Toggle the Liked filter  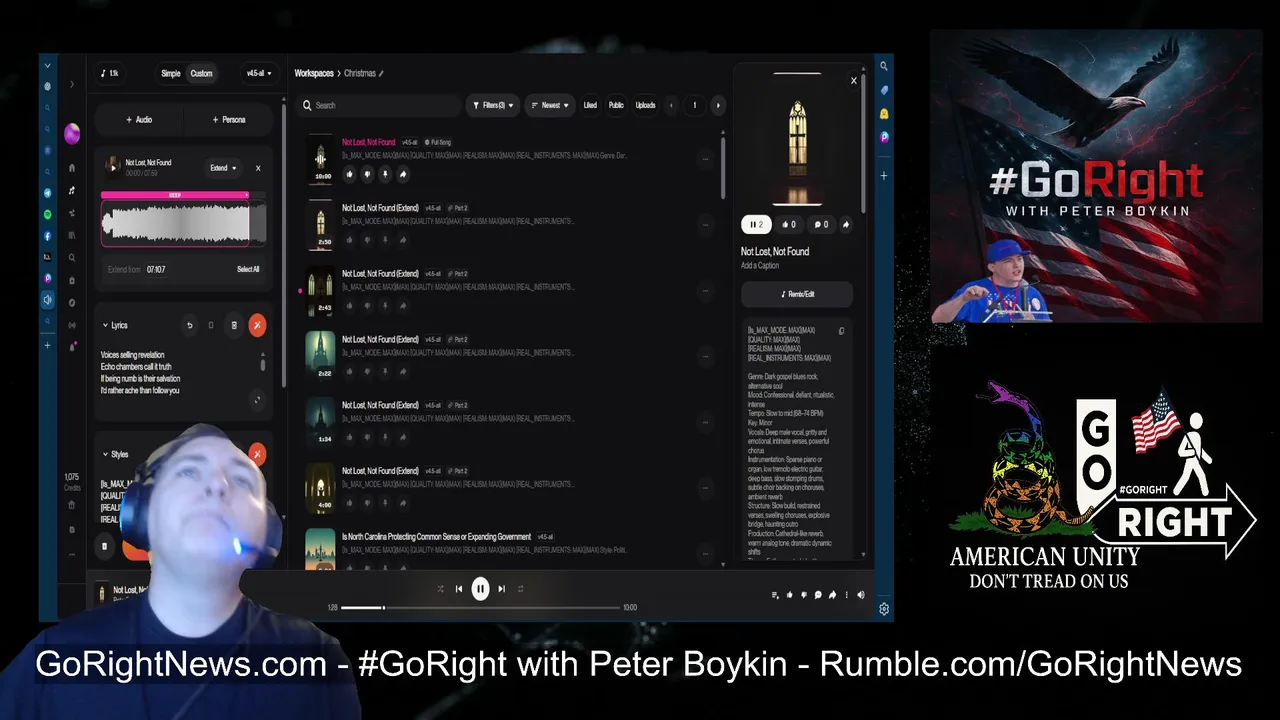[x=590, y=105]
